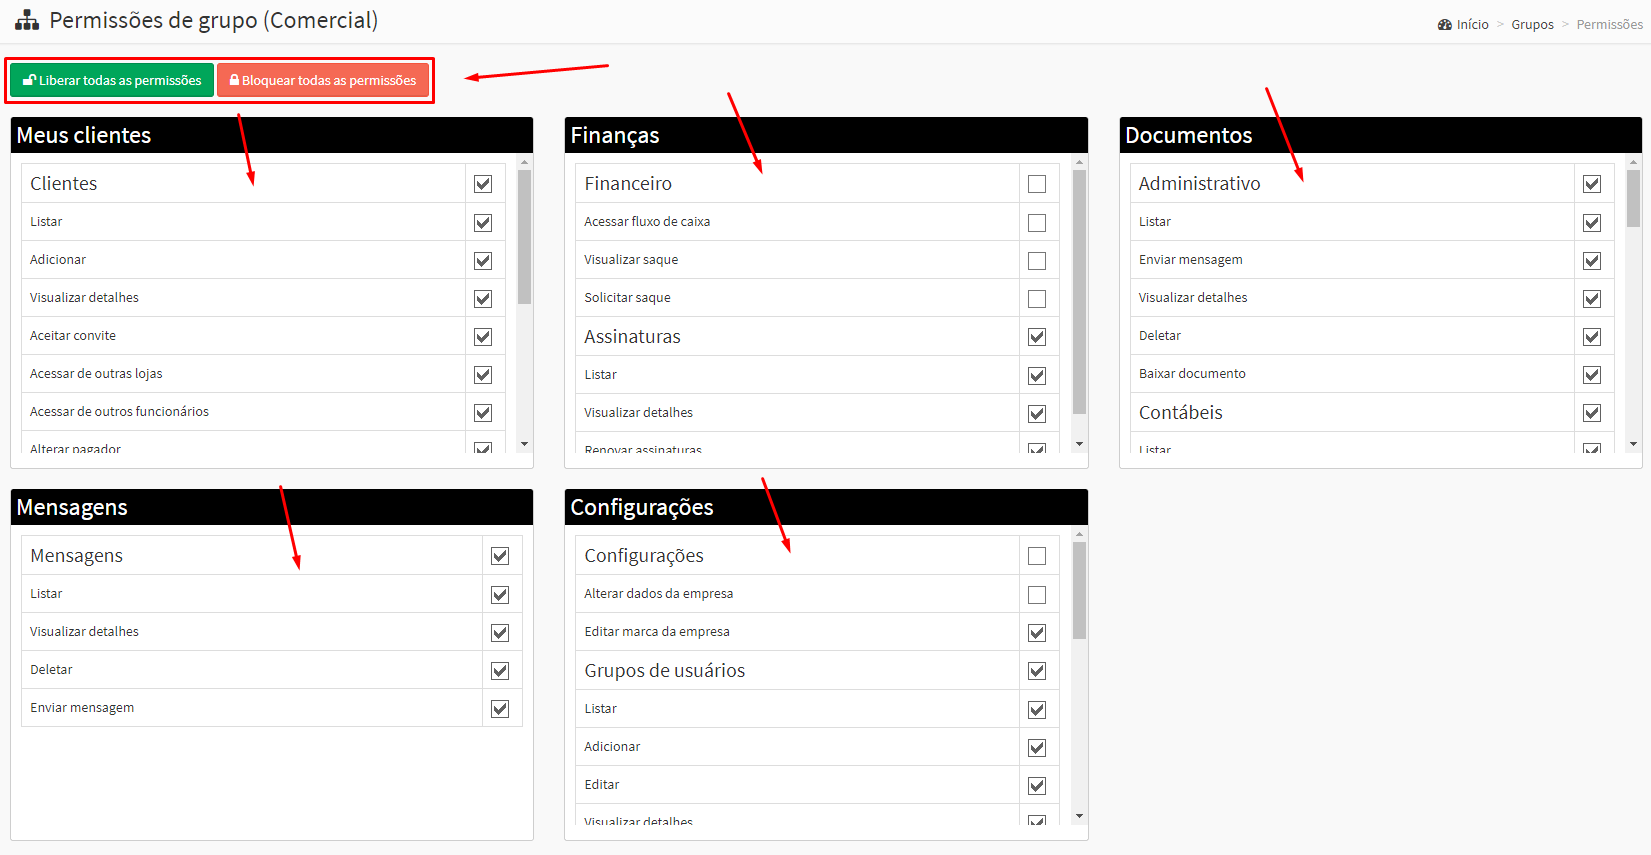Toggle the Acessar de outras lojas checkbox
Screen dimensions: 1651x855
(x=483, y=375)
